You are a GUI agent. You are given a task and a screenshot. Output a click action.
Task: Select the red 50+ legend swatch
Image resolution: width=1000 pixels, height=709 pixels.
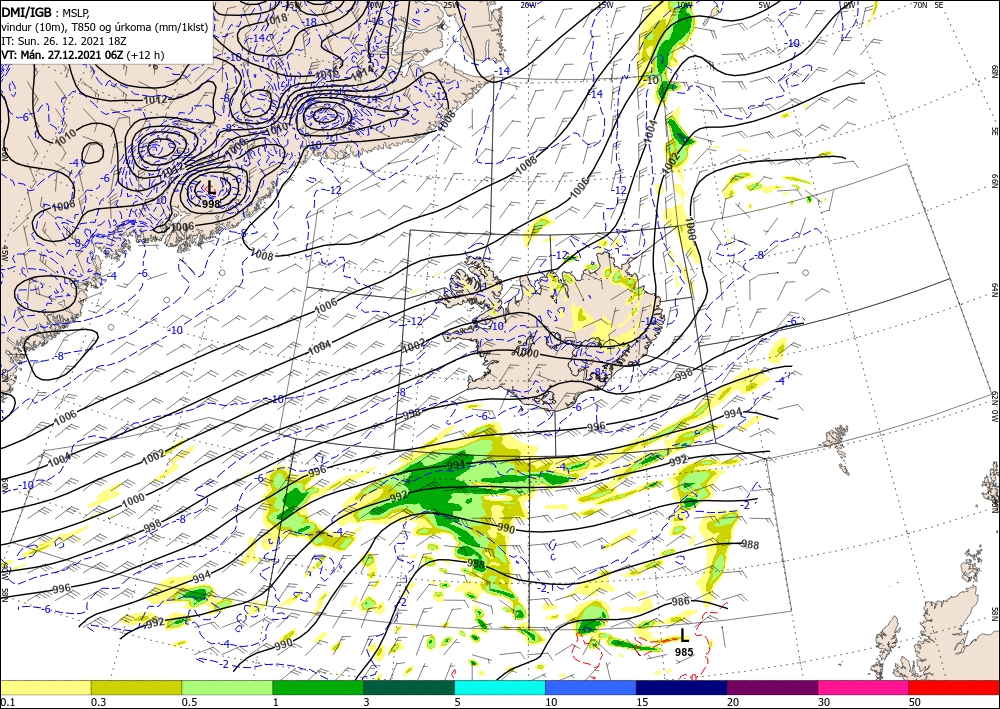tap(954, 687)
